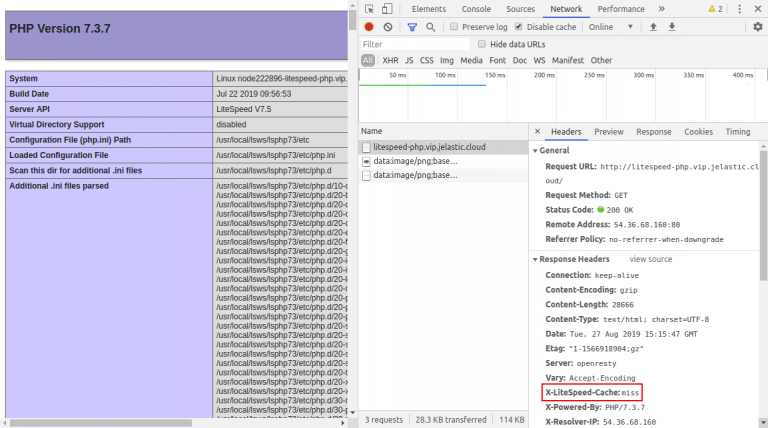Click the Loaded Configuration File value
This screenshot has height=428, width=768.
tap(276, 155)
